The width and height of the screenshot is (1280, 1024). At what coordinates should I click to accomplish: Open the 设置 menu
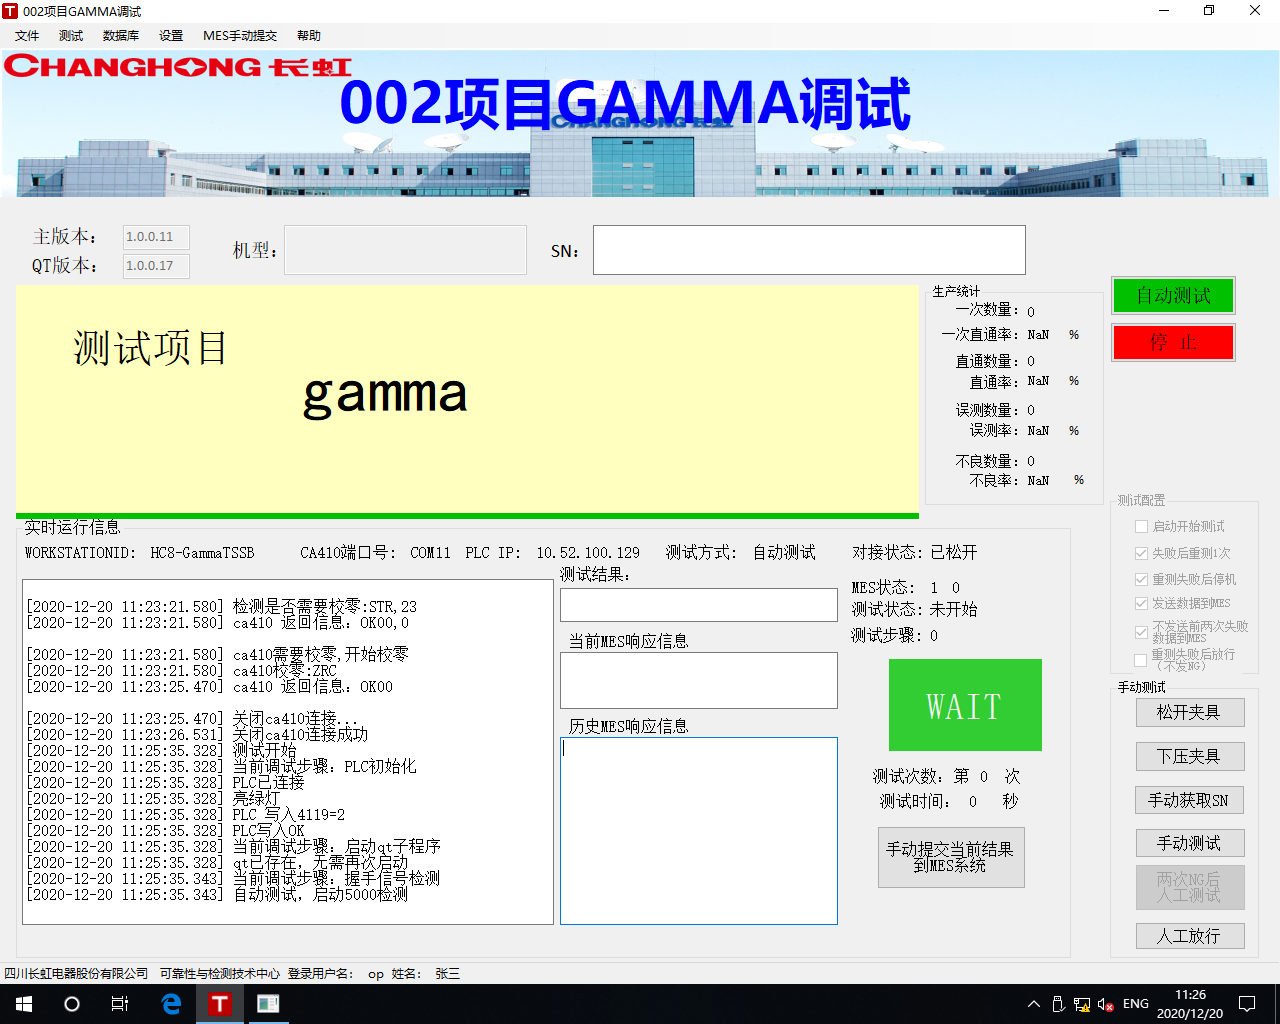coord(171,36)
